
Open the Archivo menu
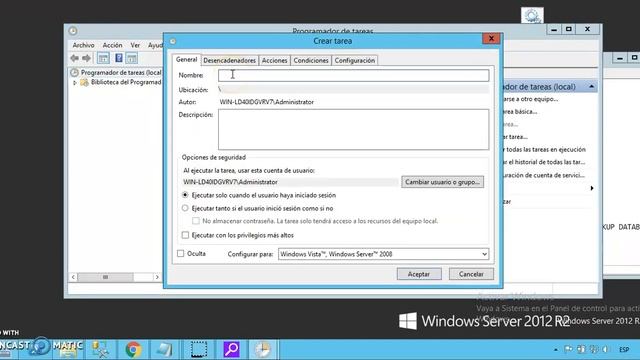(84, 45)
